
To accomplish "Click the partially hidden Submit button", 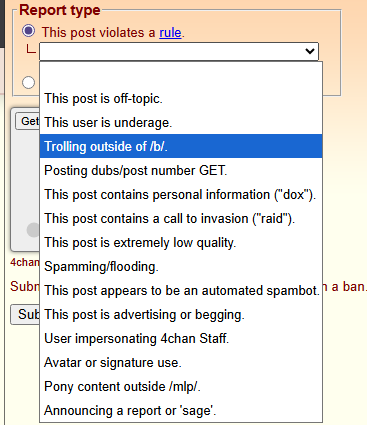I will [x=25, y=314].
